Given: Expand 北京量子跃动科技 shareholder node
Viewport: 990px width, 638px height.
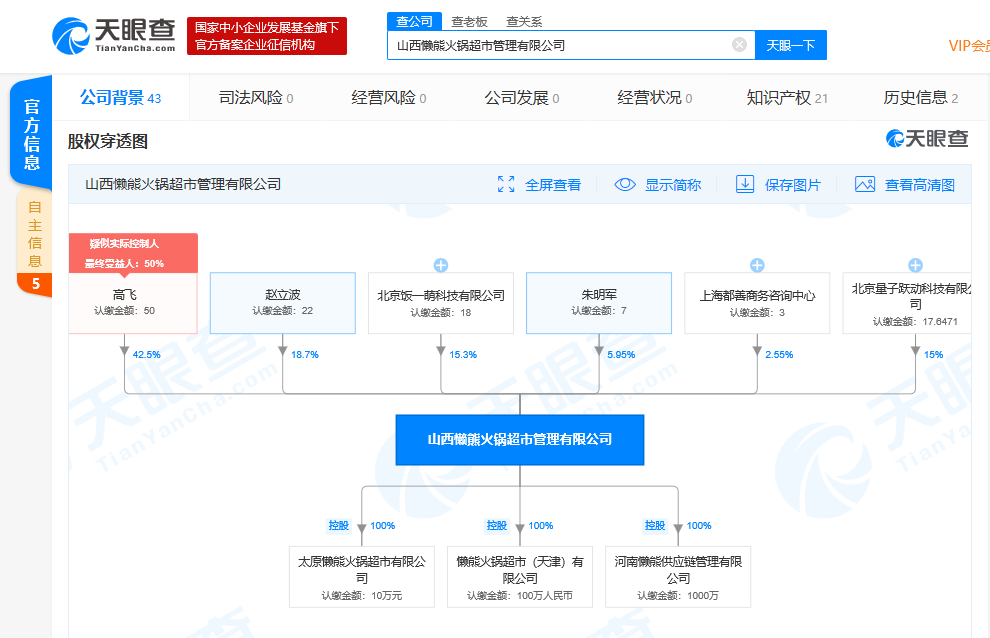Looking at the screenshot, I should [x=915, y=265].
